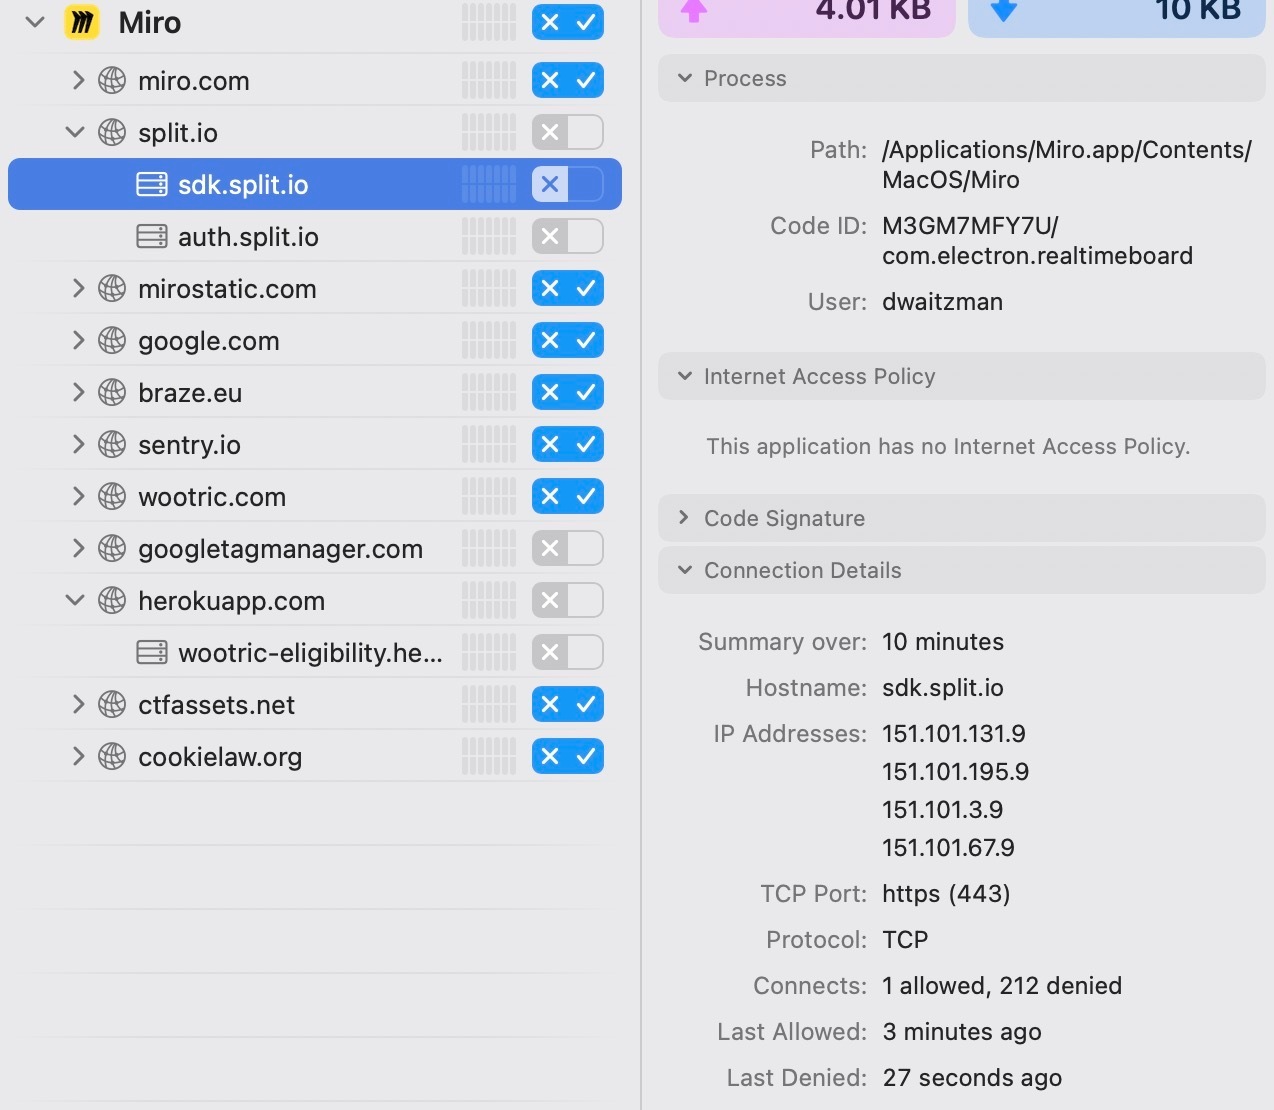Expand the cookielaw.org domain row

click(x=78, y=756)
